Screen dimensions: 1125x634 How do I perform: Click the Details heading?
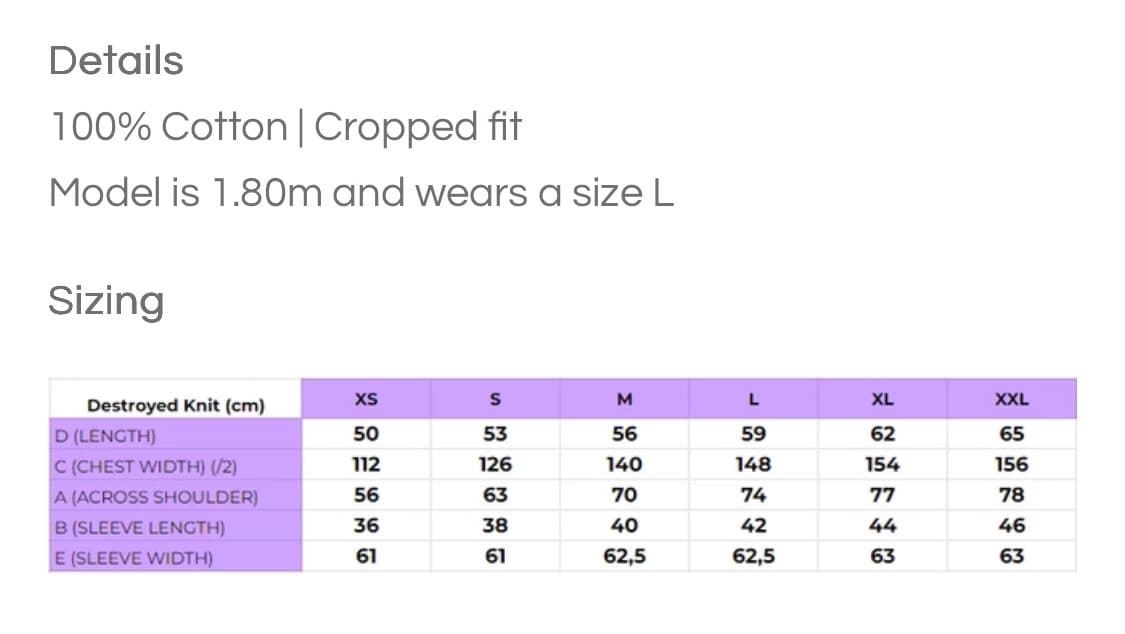click(116, 61)
